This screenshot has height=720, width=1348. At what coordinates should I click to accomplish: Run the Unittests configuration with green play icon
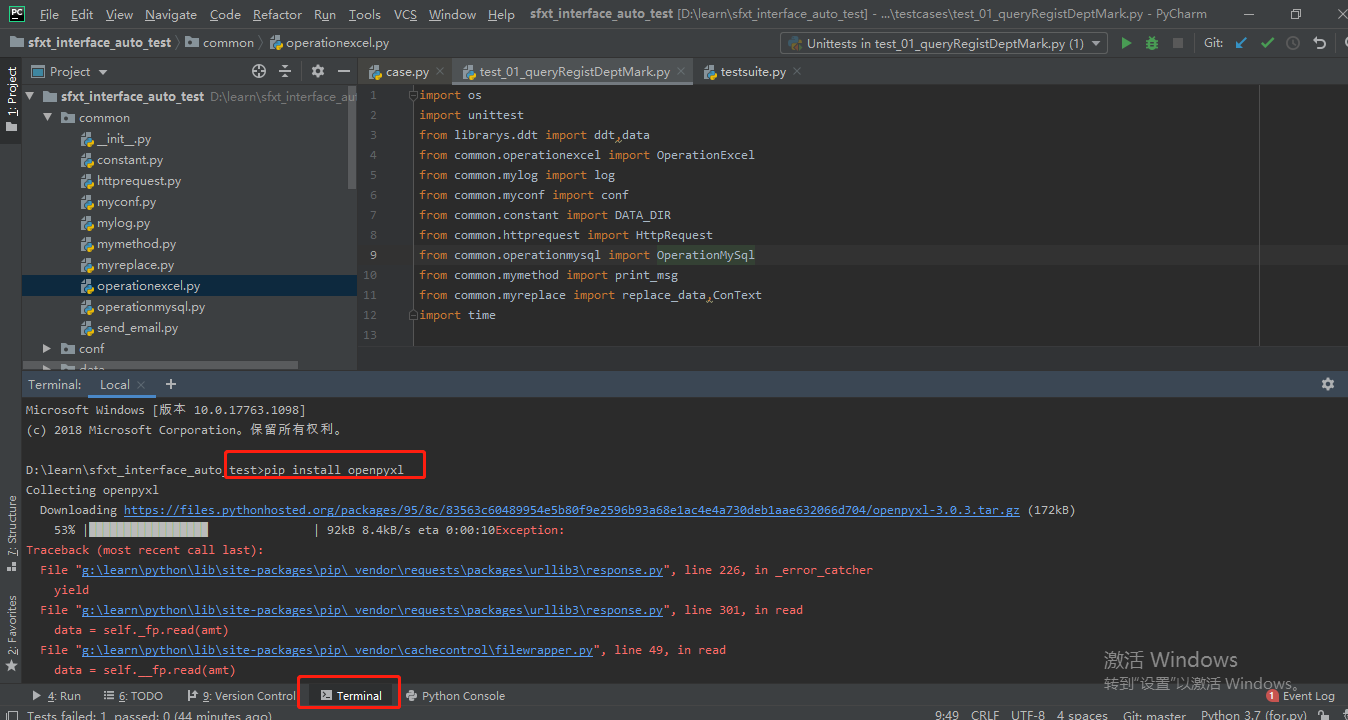(x=1126, y=43)
